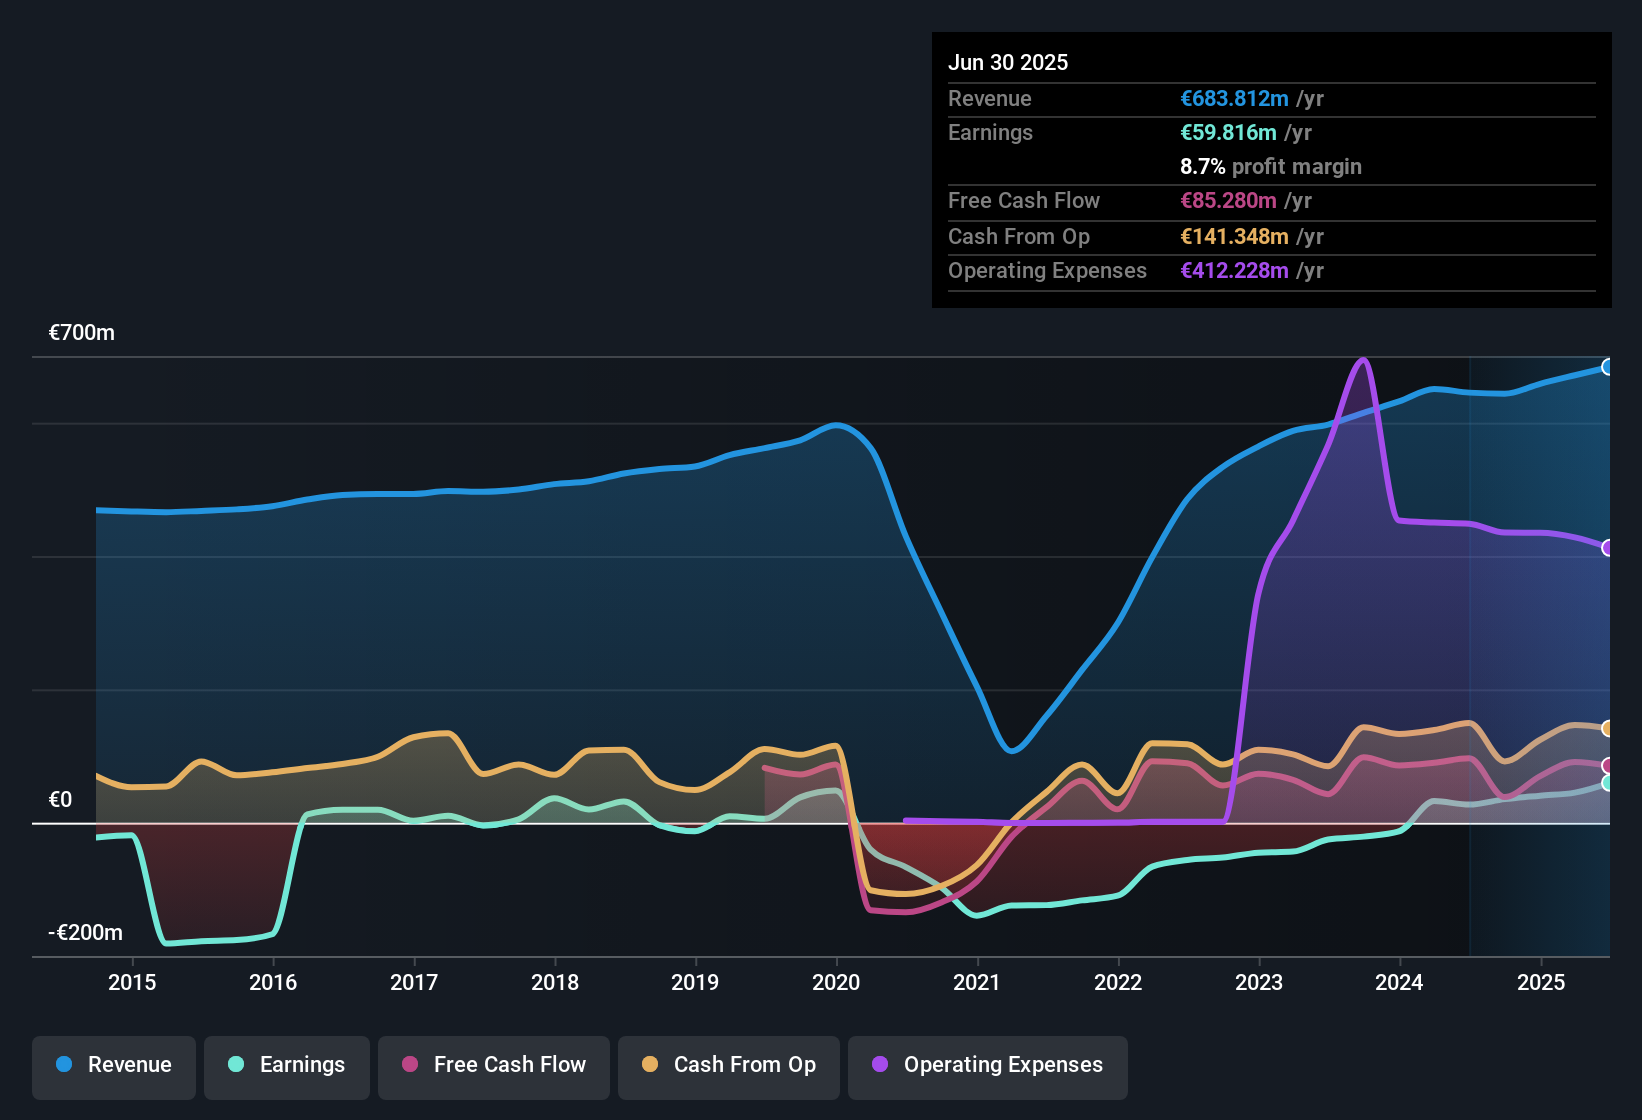Select the 2020 label on the x-axis
This screenshot has height=1120, width=1642.
[x=836, y=983]
